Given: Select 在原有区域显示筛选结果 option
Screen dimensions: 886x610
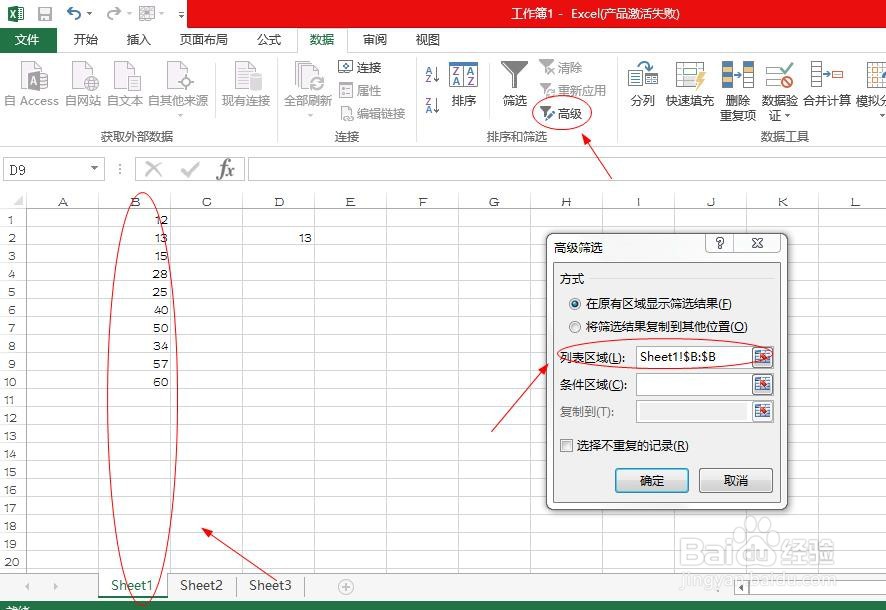Looking at the screenshot, I should click(577, 304).
